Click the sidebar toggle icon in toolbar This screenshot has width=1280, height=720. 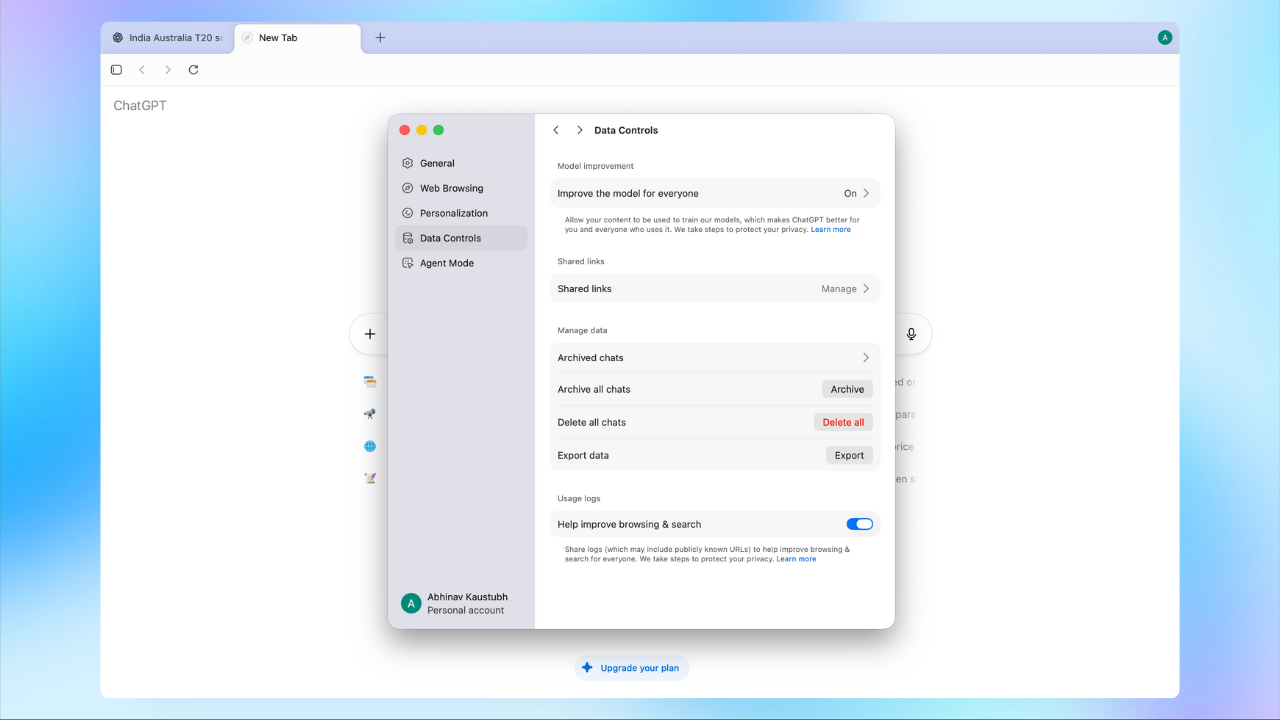point(116,70)
